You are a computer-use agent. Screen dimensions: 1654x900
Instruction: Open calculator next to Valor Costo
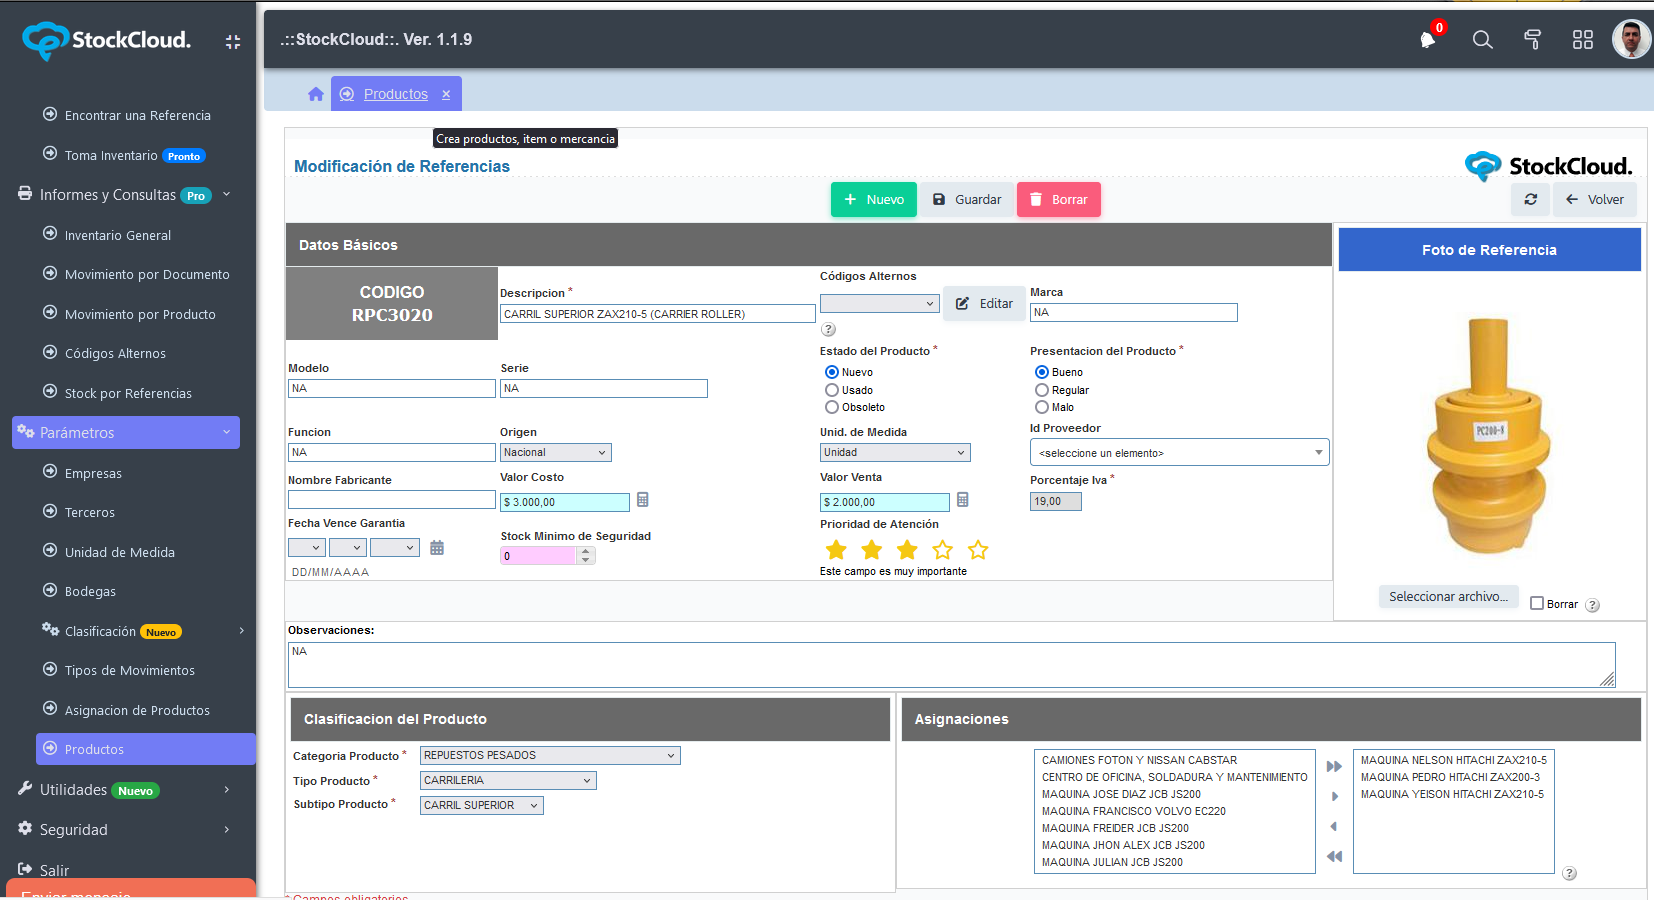click(x=643, y=500)
